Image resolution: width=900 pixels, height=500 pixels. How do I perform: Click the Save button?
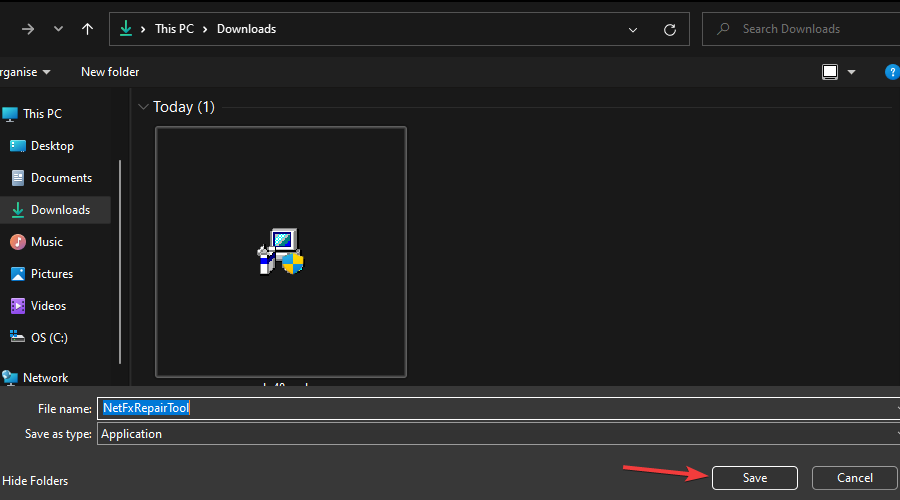[x=755, y=478]
